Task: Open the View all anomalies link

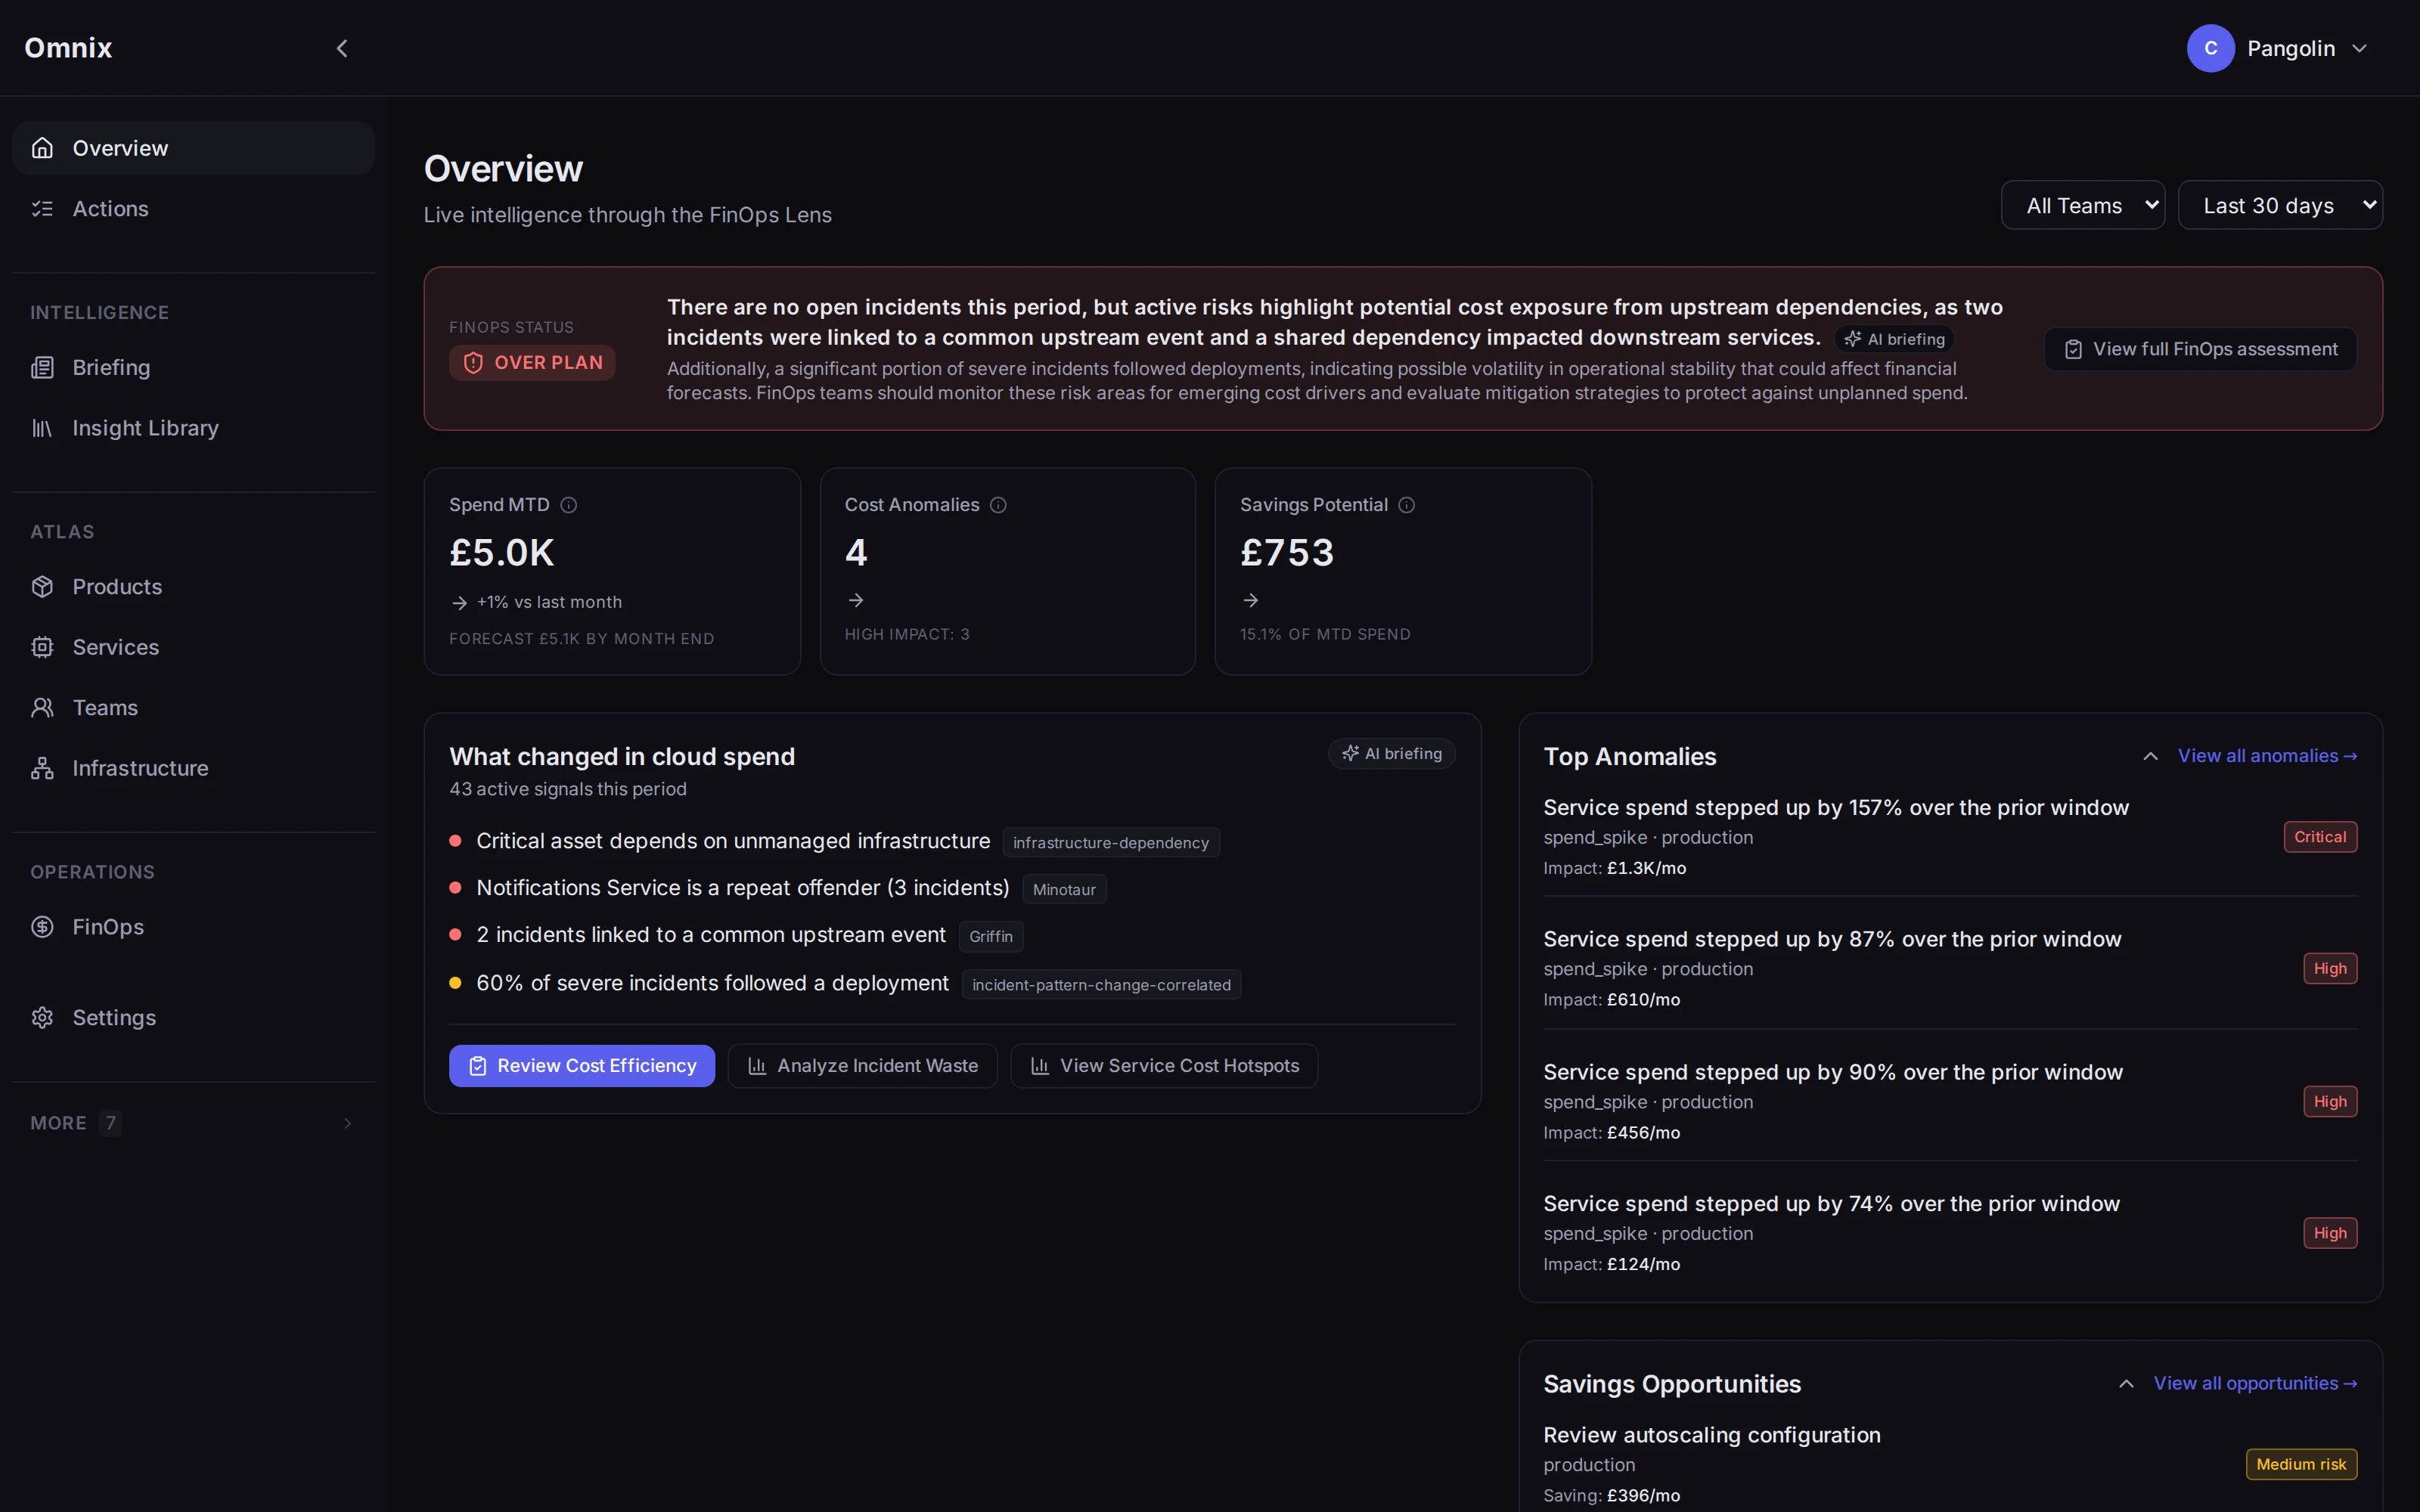Action: (2267, 756)
